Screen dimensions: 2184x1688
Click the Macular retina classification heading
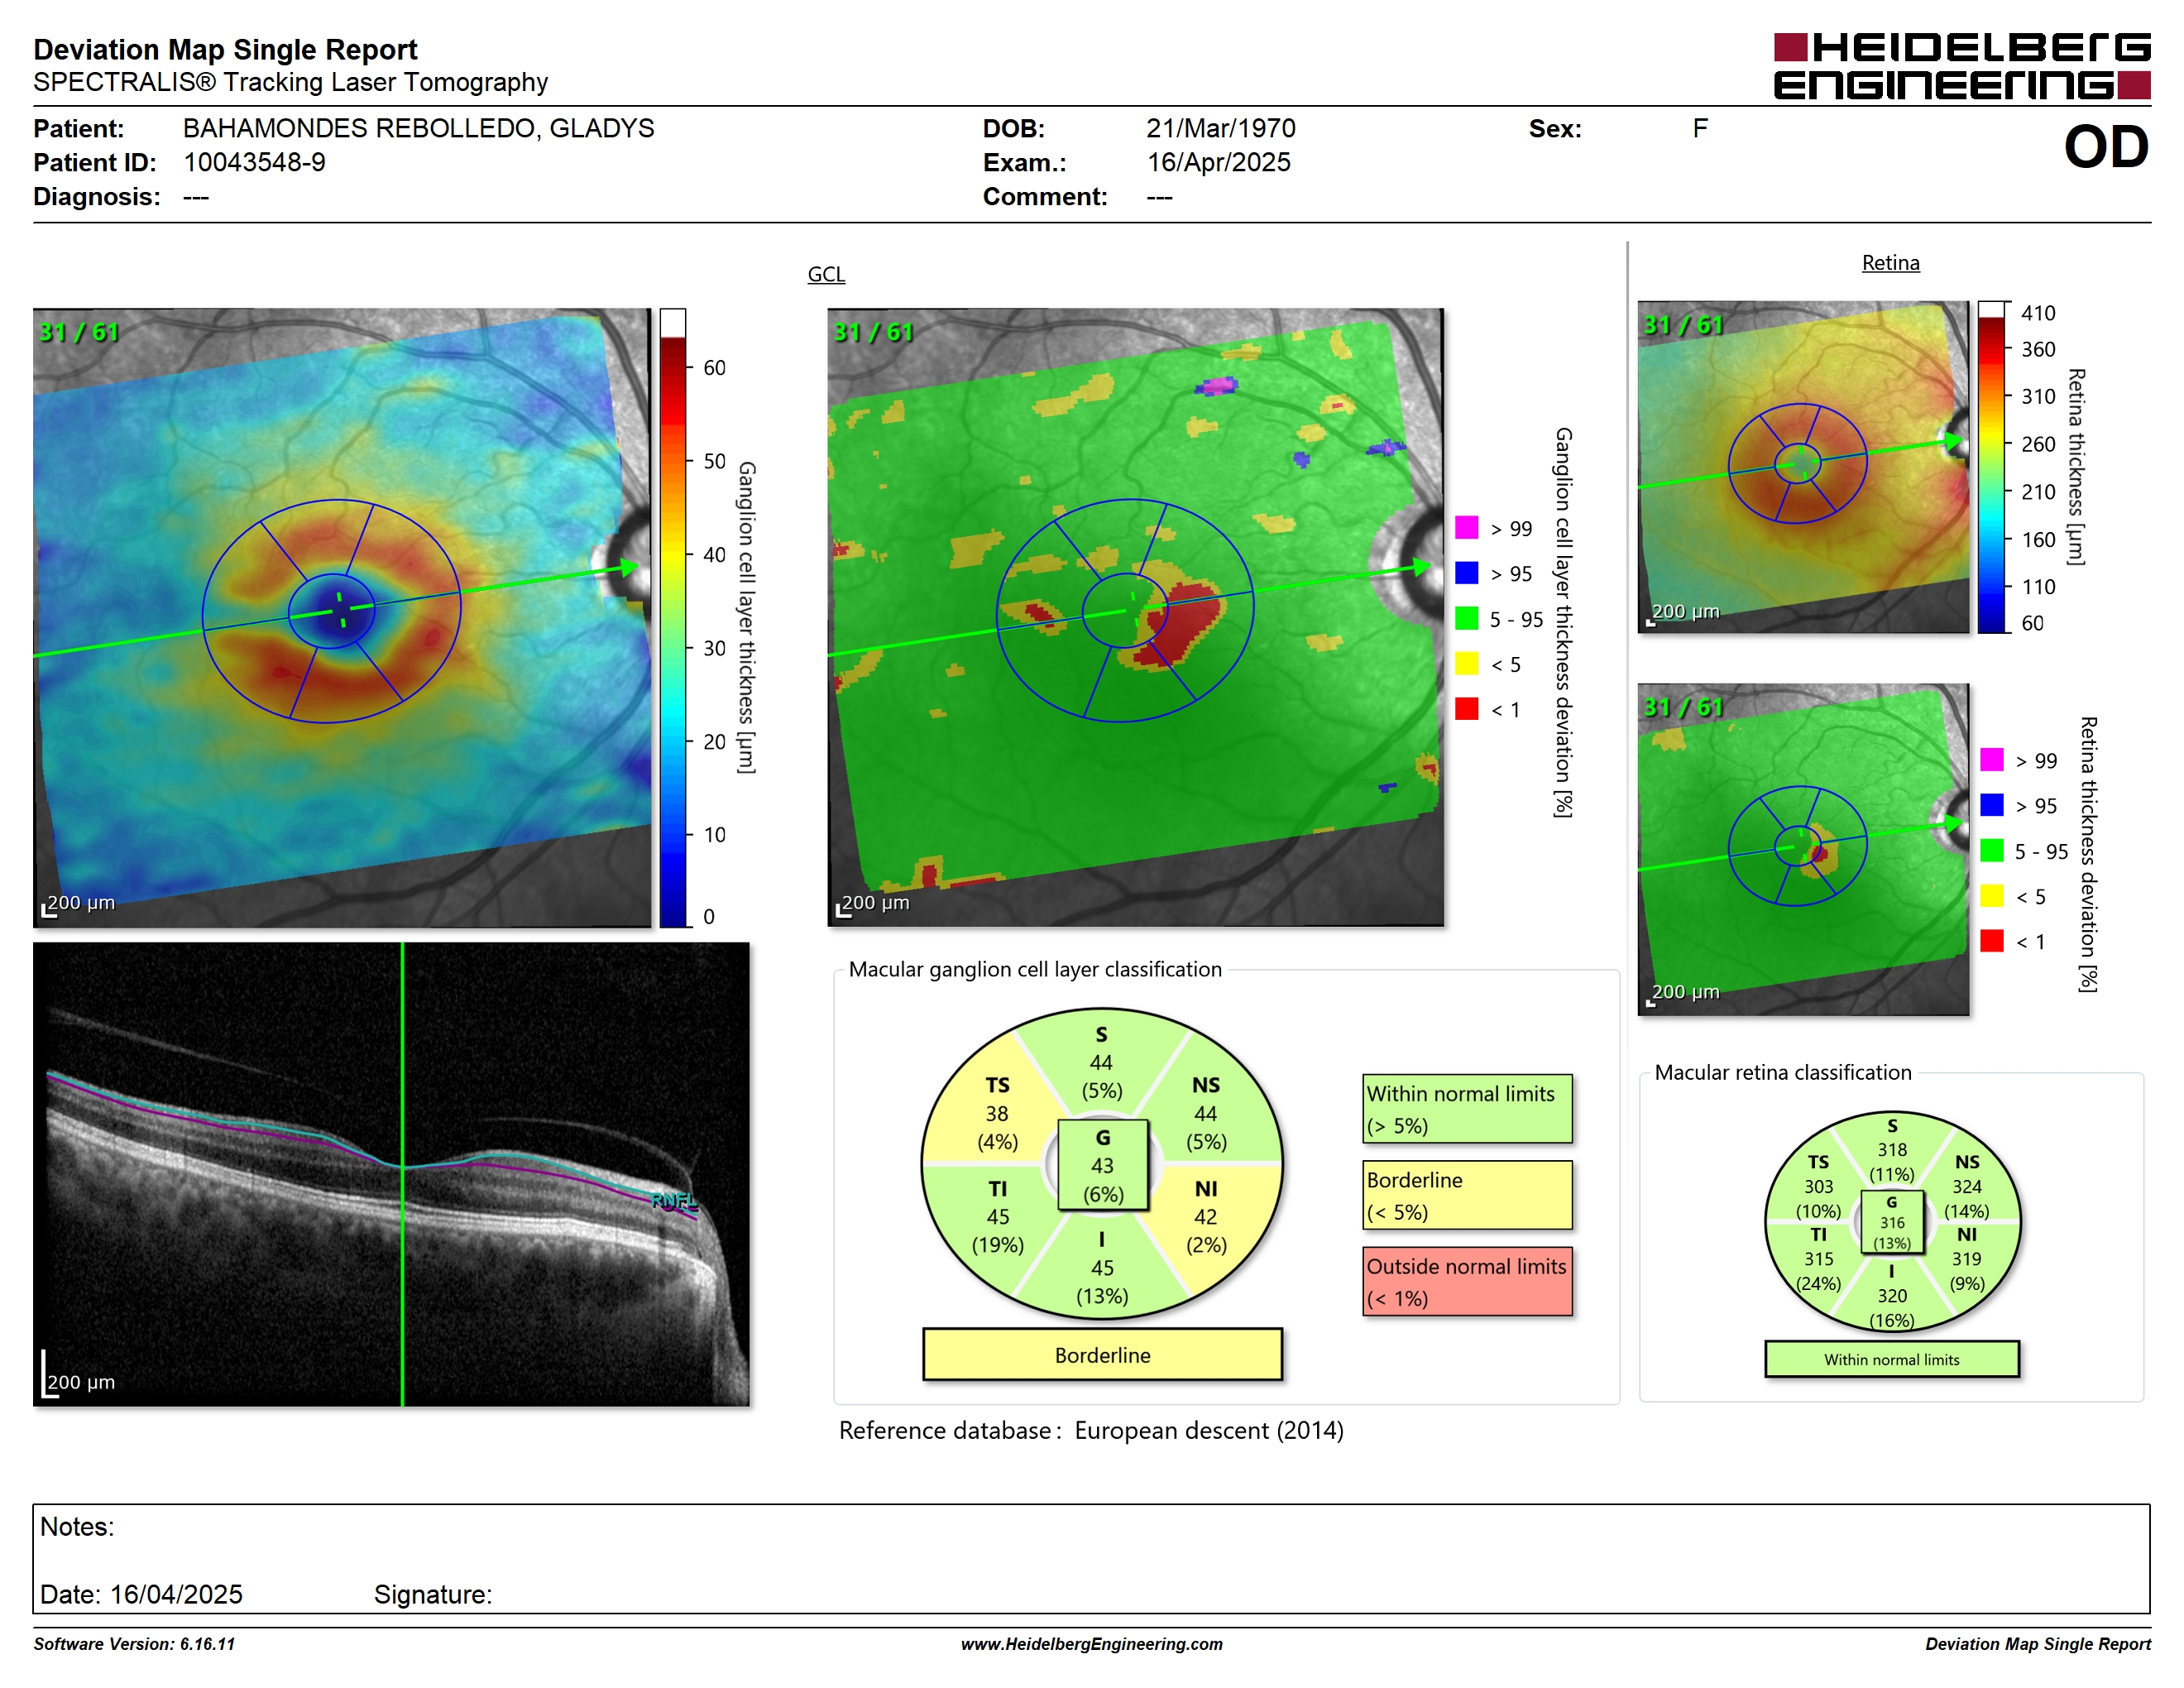click(x=1783, y=1072)
